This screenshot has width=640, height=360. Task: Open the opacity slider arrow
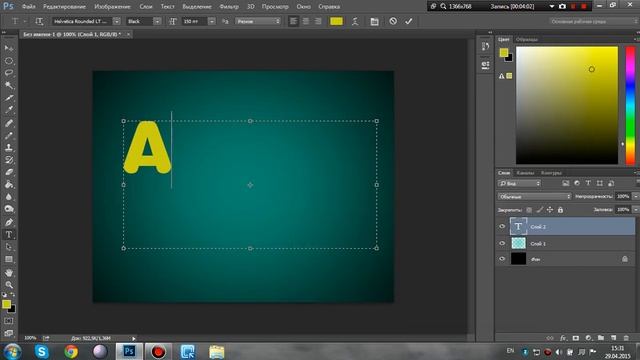pyautogui.click(x=635, y=196)
